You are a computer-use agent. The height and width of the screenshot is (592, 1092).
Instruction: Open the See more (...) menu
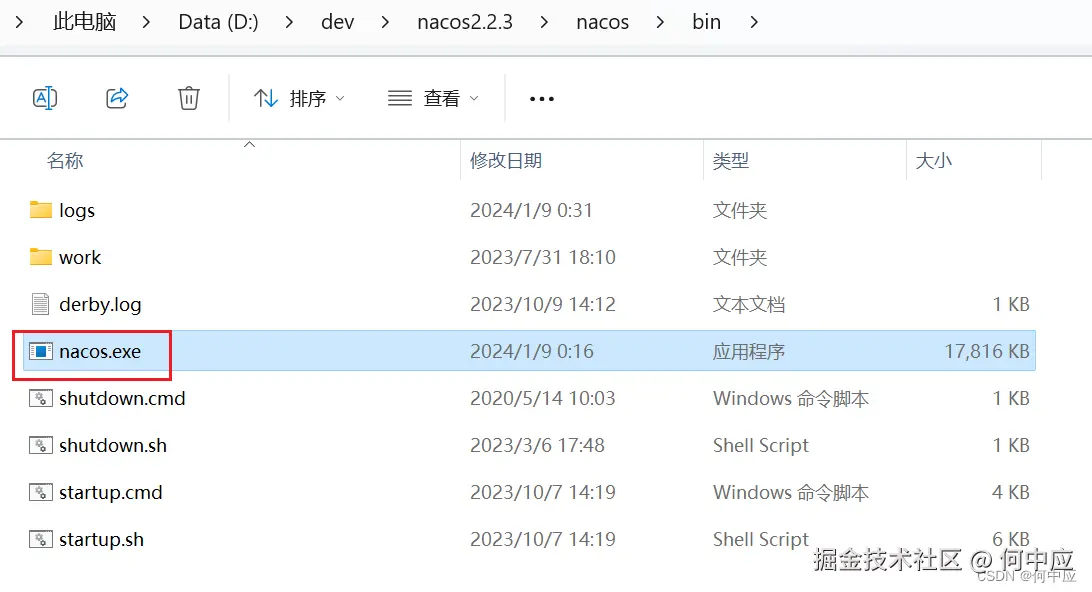coord(541,97)
